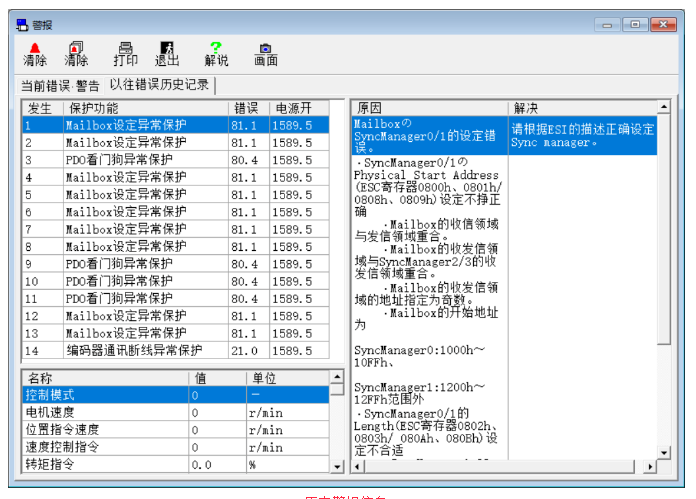Select history row 6 Mailbox设定异常保护
Viewport: 696px width, 499px height.
pos(176,212)
